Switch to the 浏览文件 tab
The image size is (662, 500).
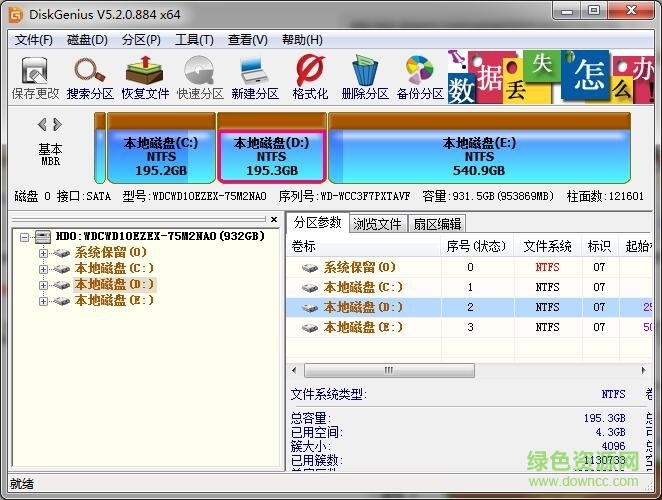tap(377, 223)
